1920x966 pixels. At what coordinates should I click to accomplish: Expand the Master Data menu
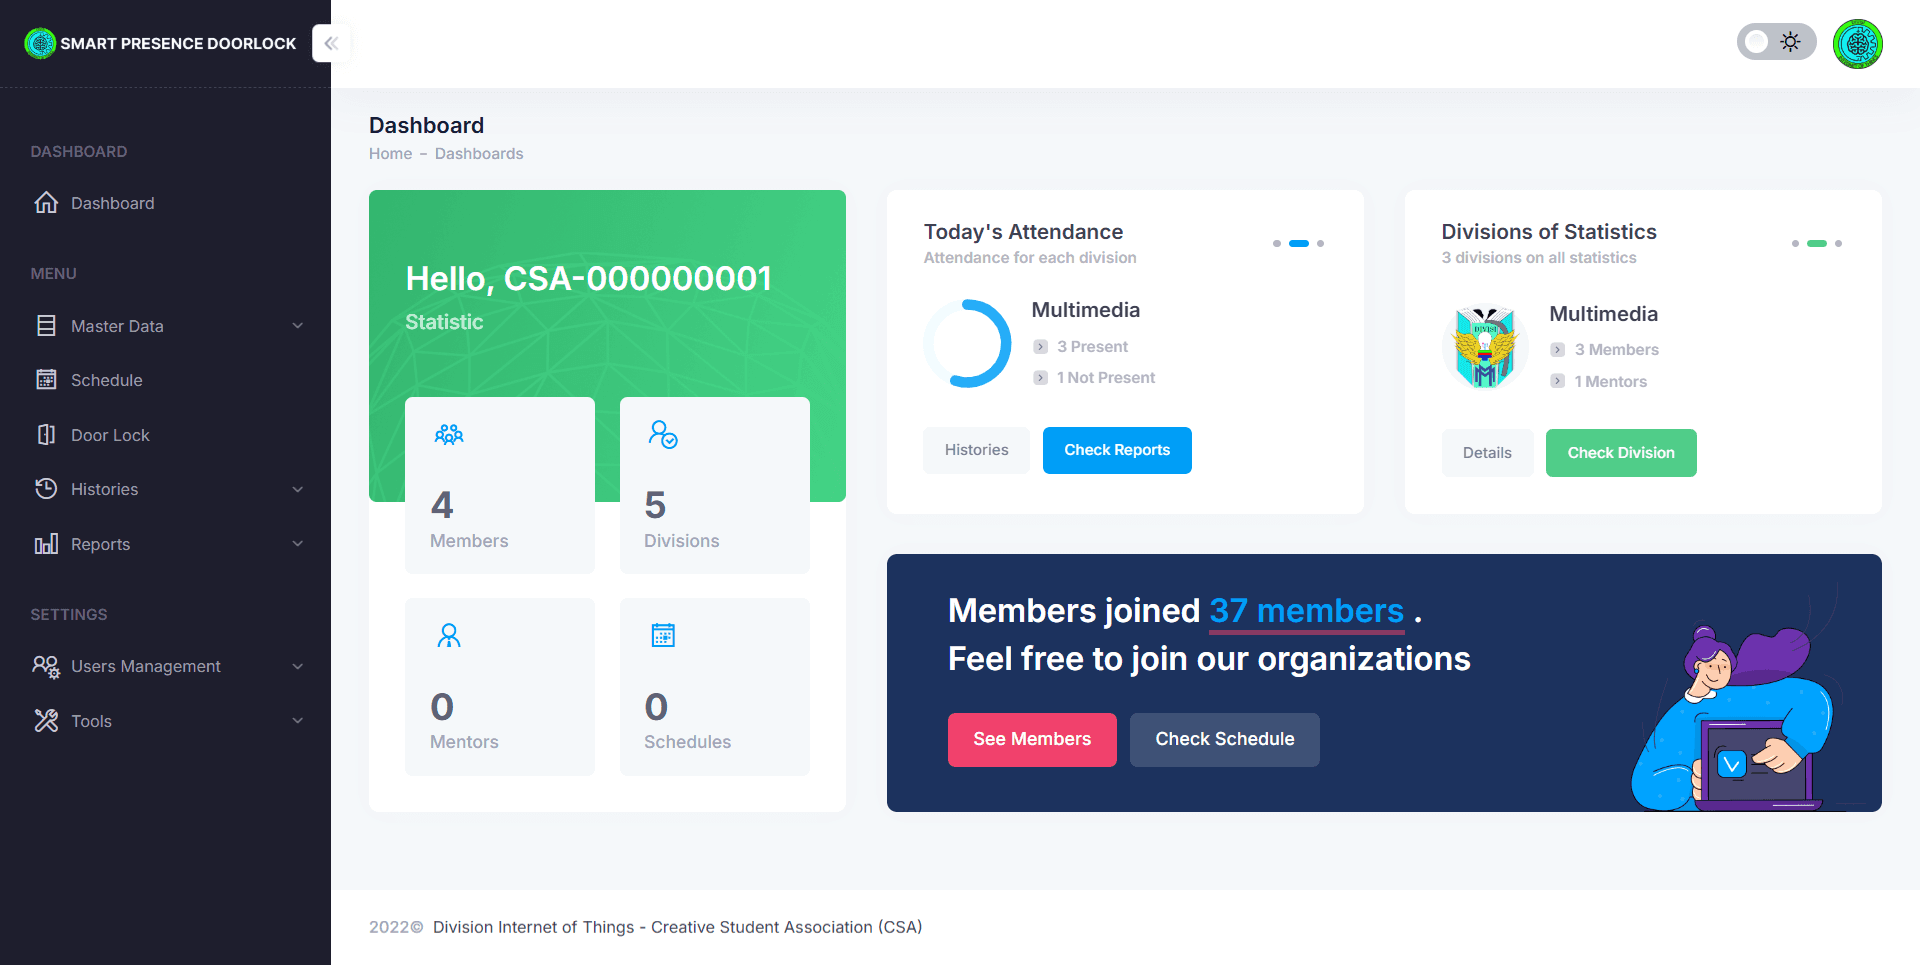coord(166,326)
